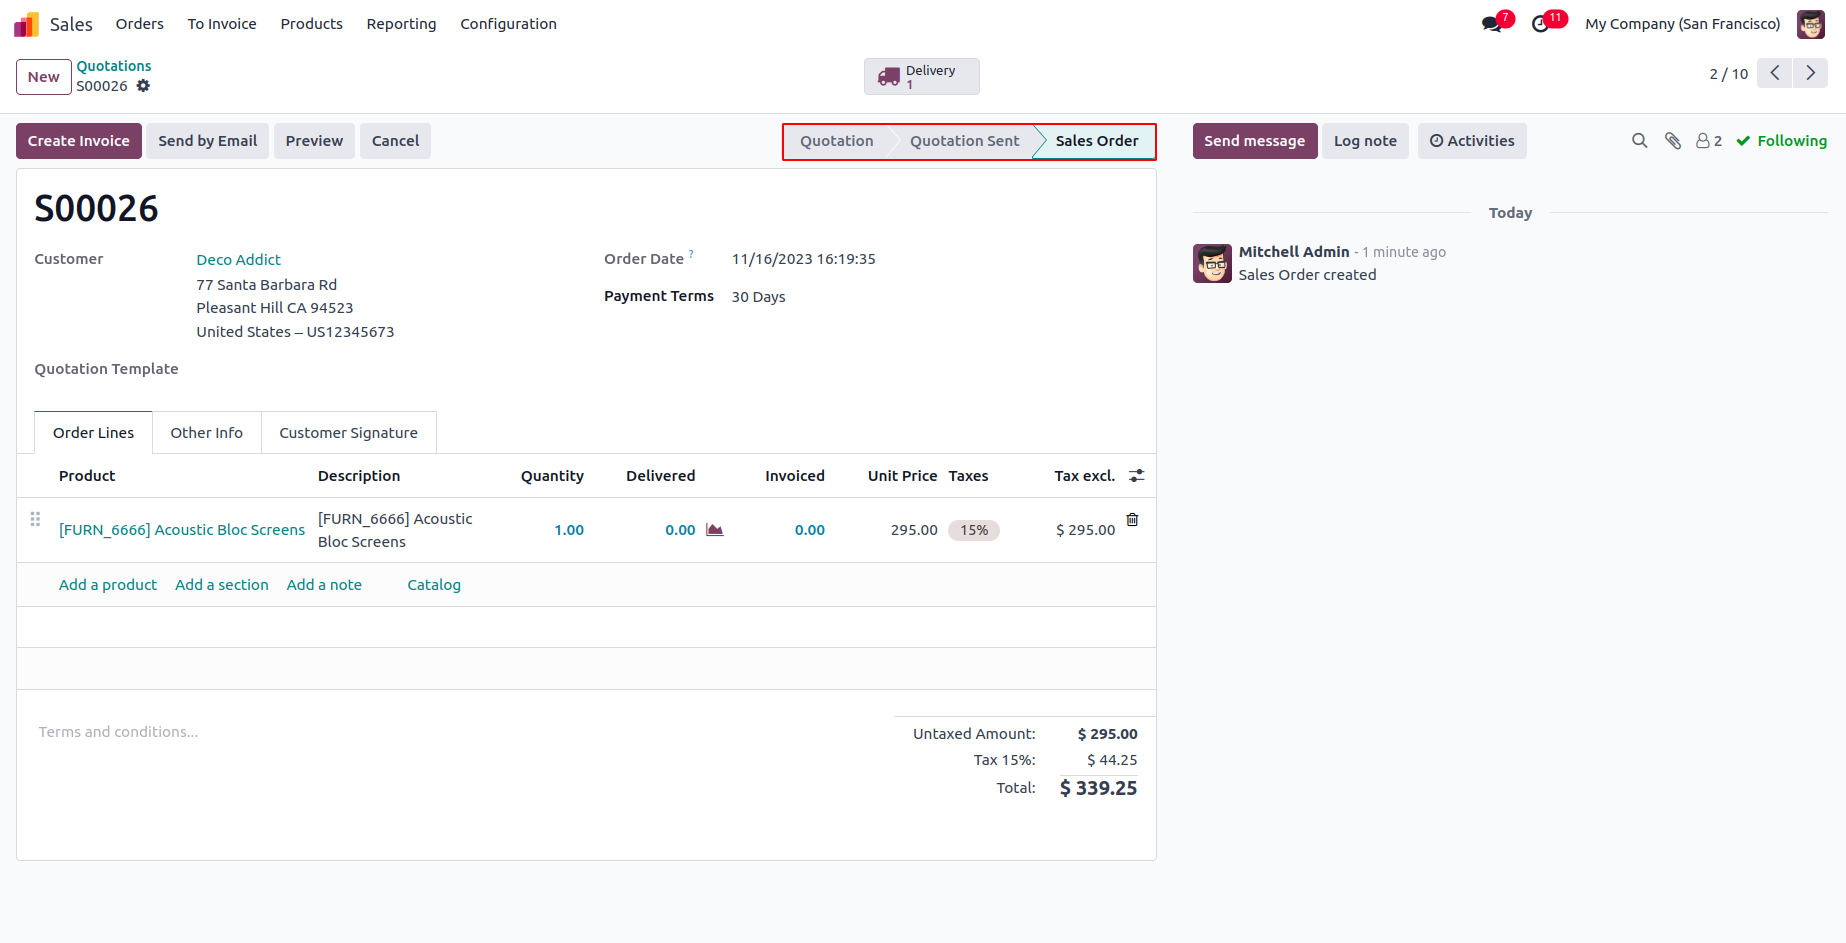Viewport: 1846px width, 943px height.
Task: Click Add a product
Action: coord(108,585)
